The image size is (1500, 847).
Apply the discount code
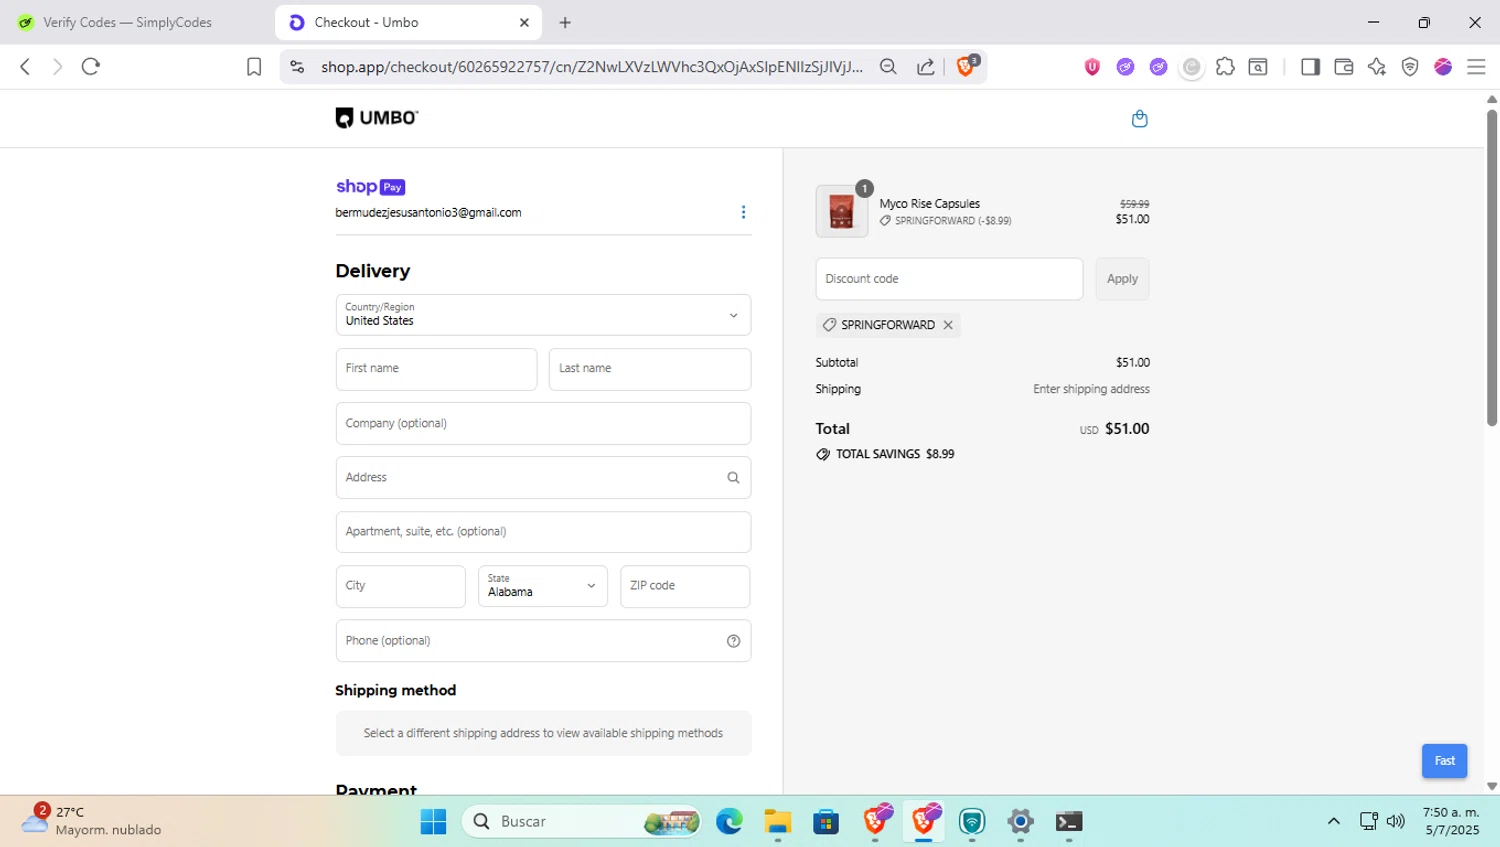pyautogui.click(x=1122, y=279)
